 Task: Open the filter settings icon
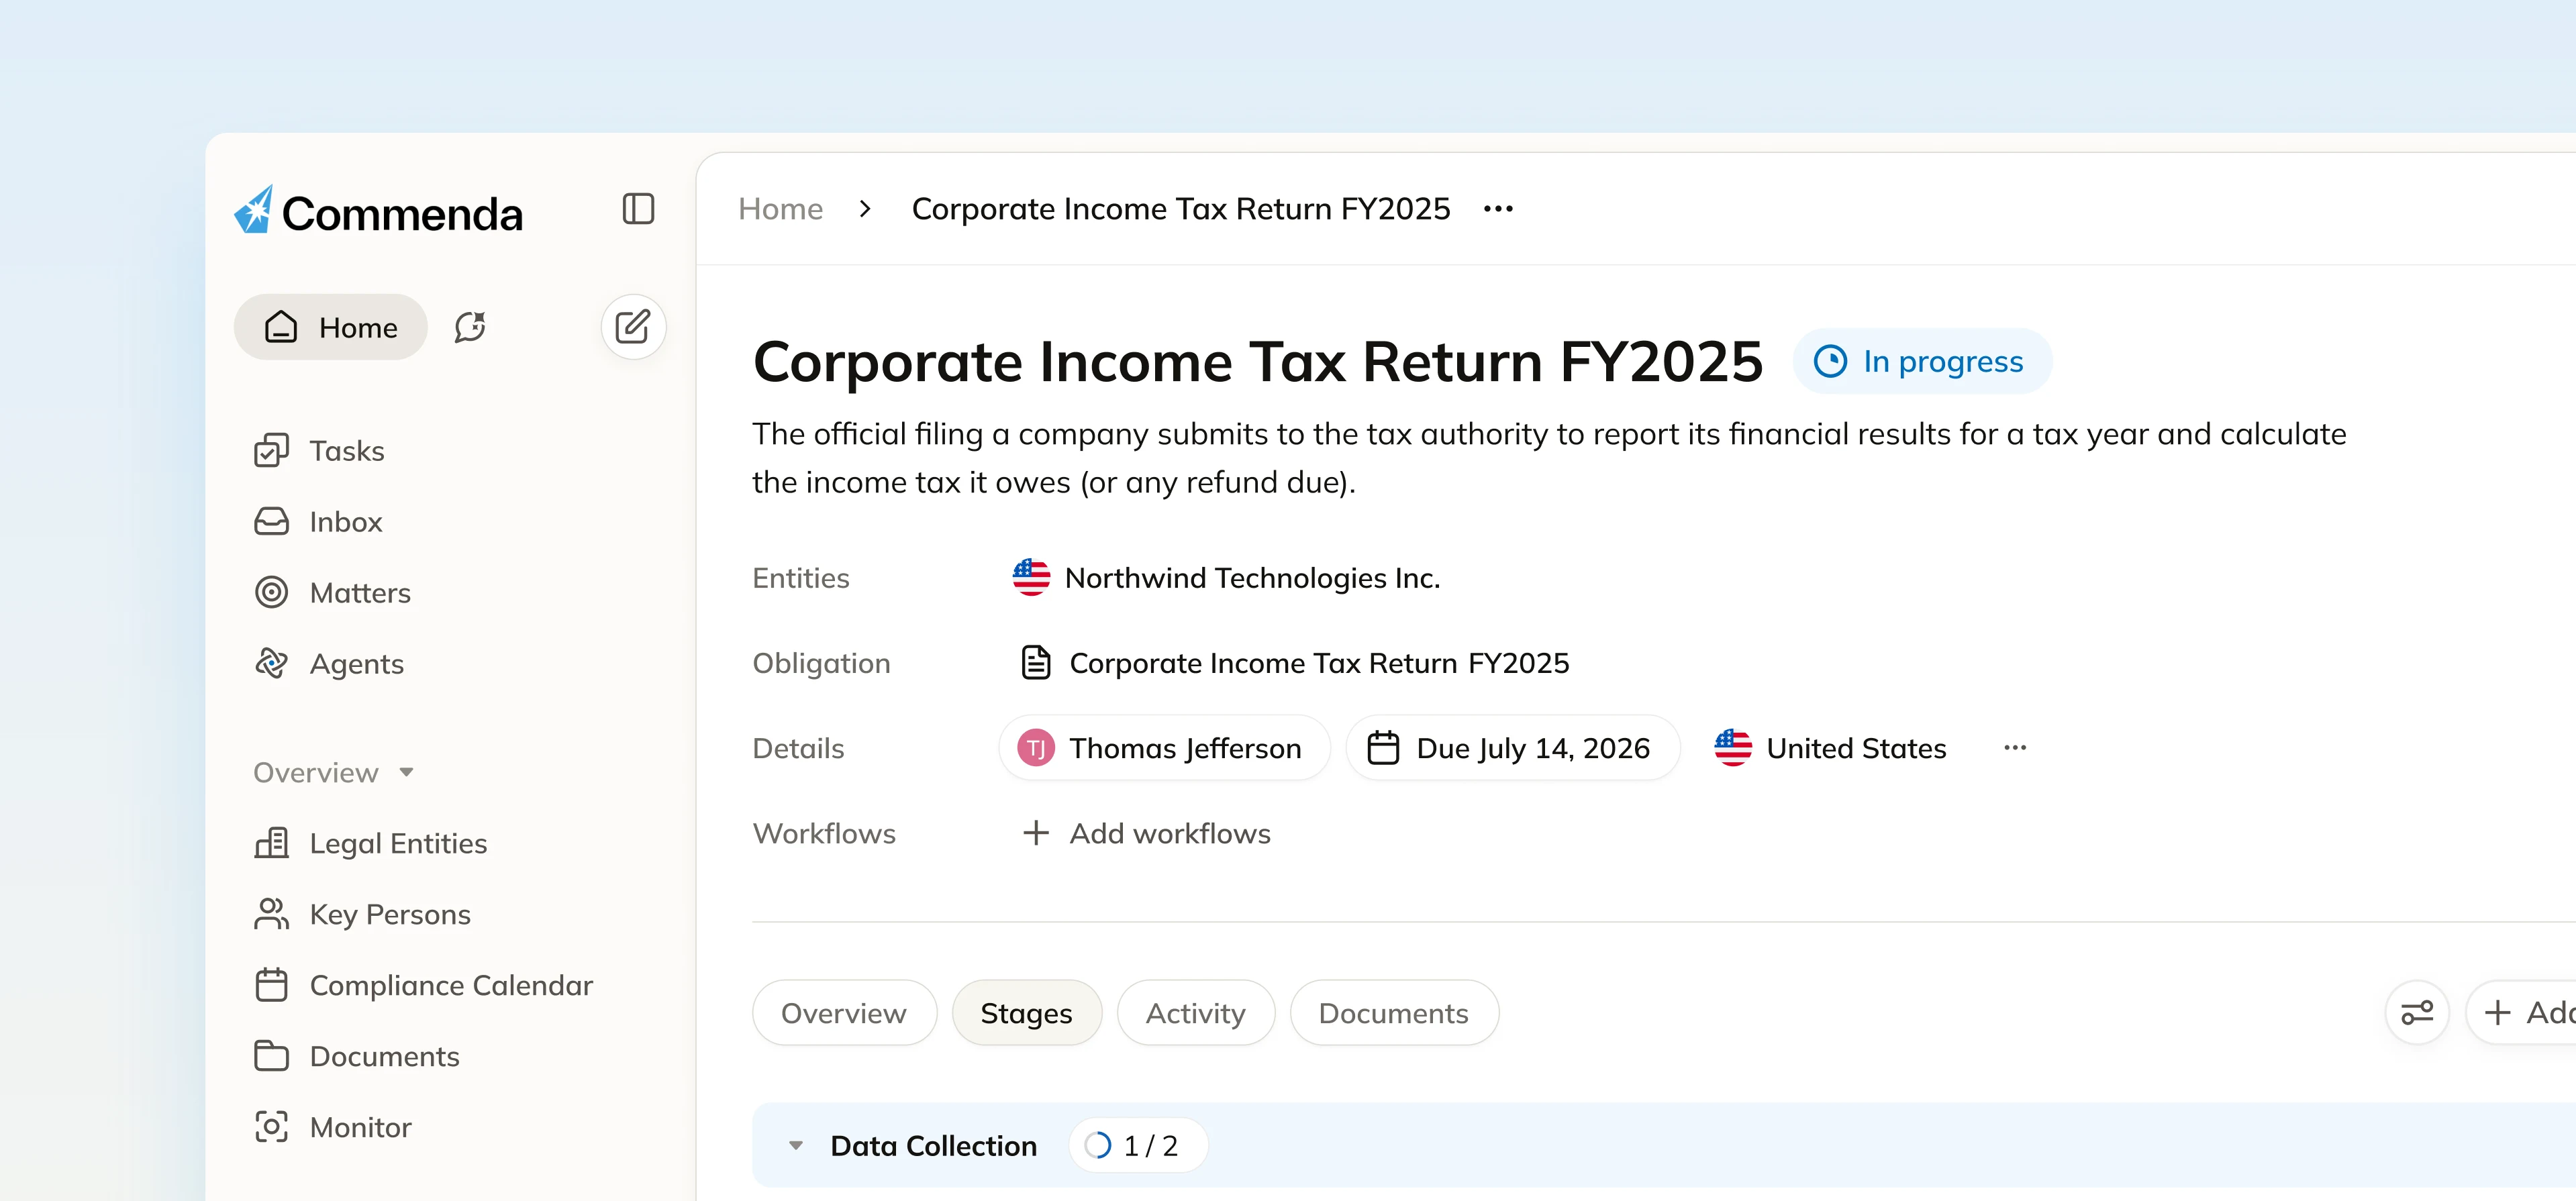(2417, 1014)
